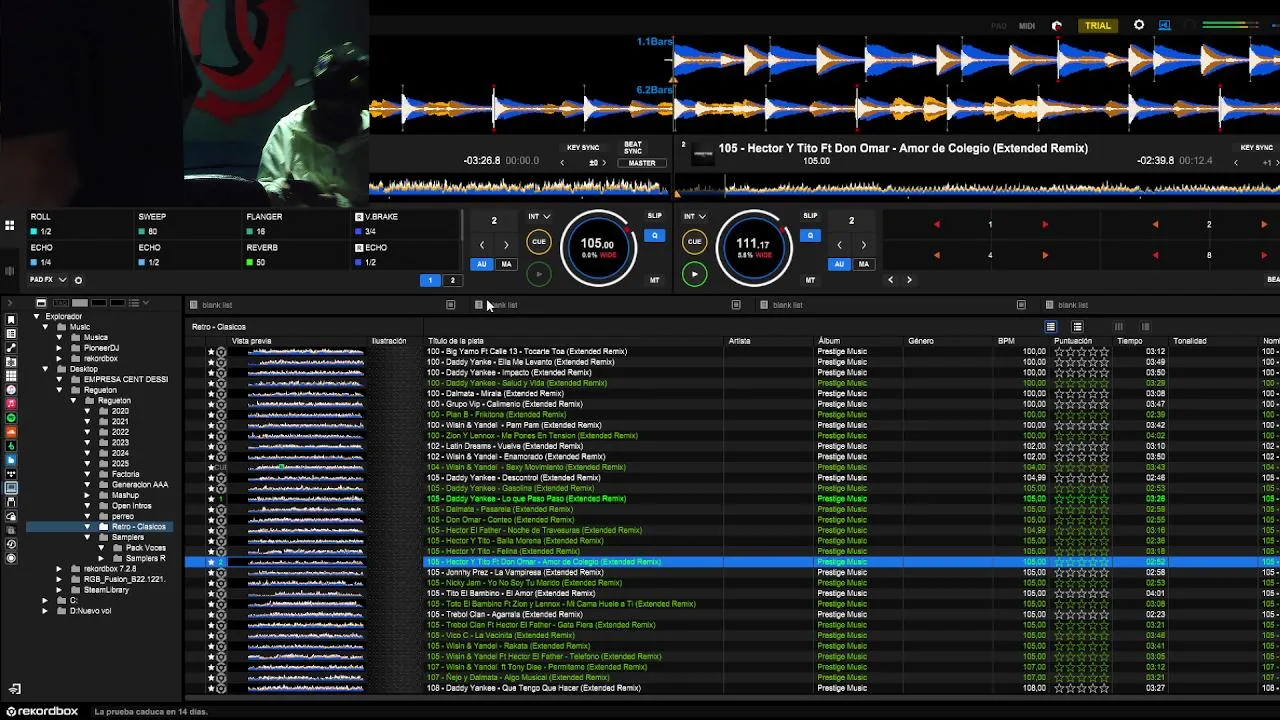Click the MASTER button on deck 1
The width and height of the screenshot is (1280, 720).
pos(642,163)
